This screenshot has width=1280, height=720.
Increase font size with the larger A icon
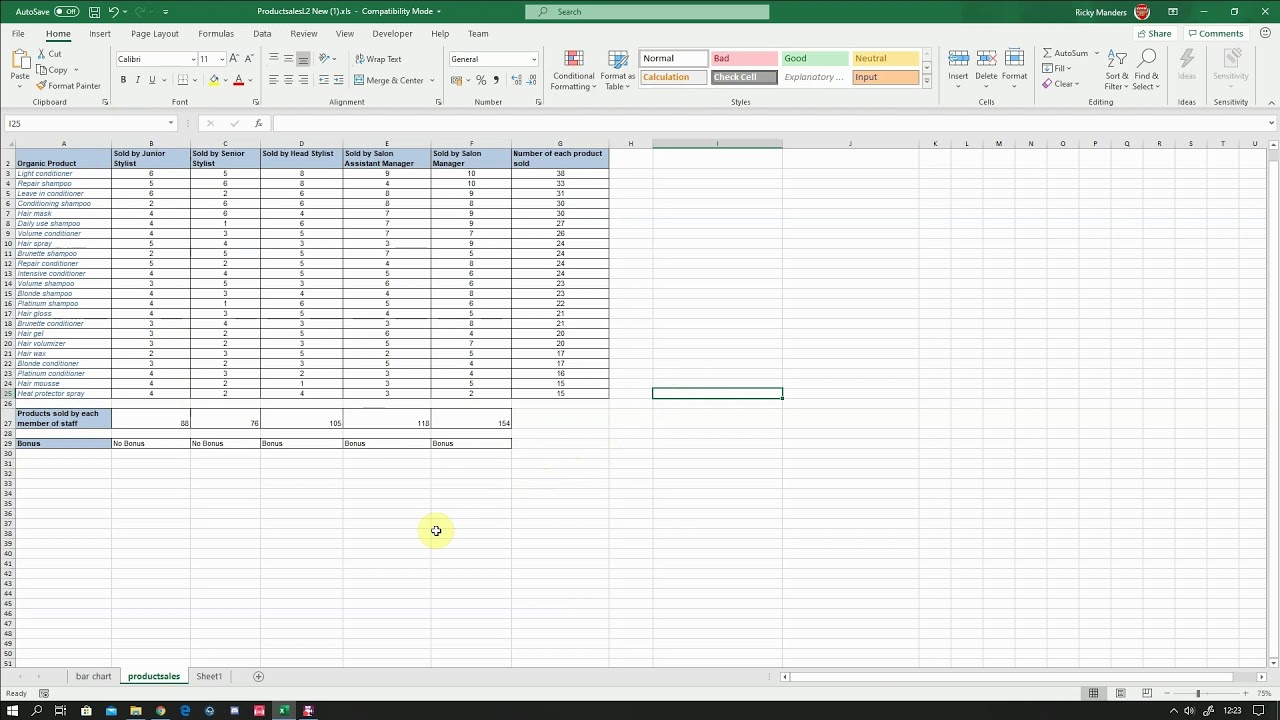pos(234,59)
